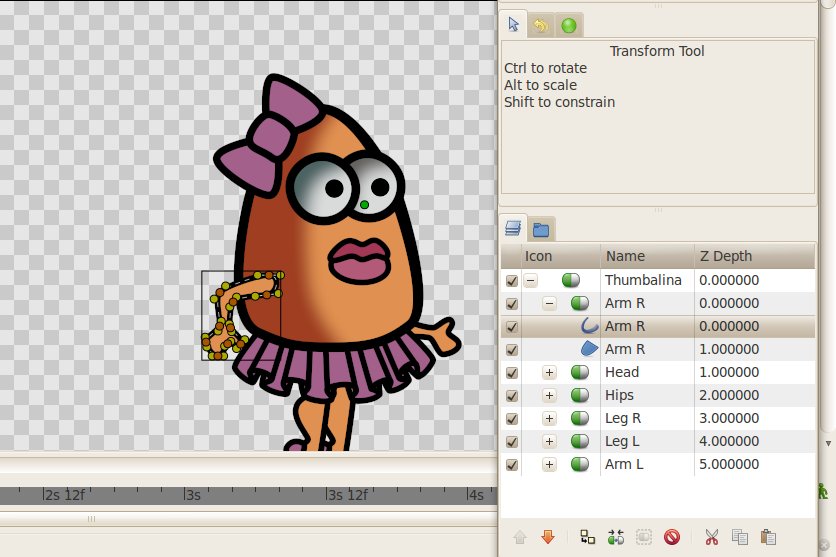Click the Leg R group layer icon

(x=580, y=418)
